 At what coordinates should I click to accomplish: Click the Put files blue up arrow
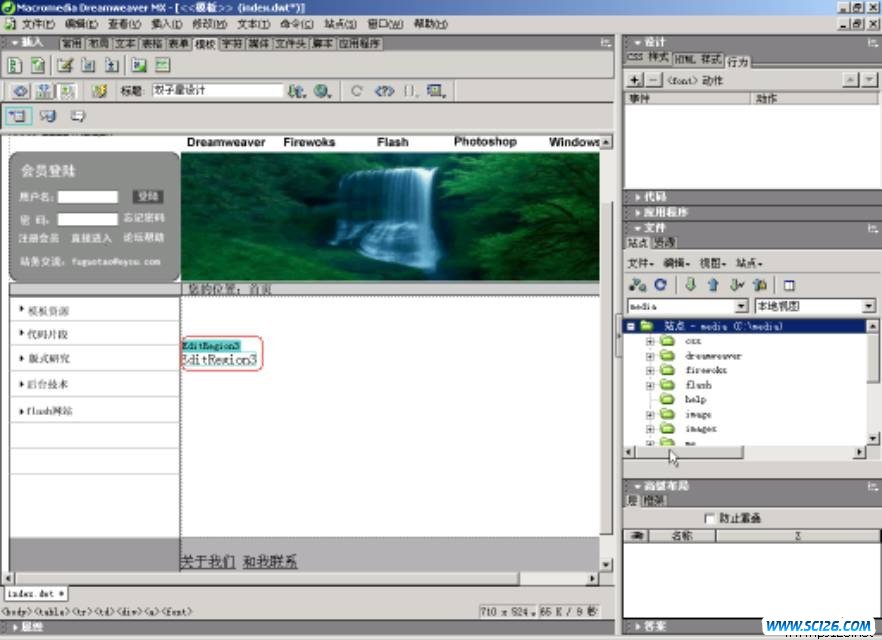point(713,285)
